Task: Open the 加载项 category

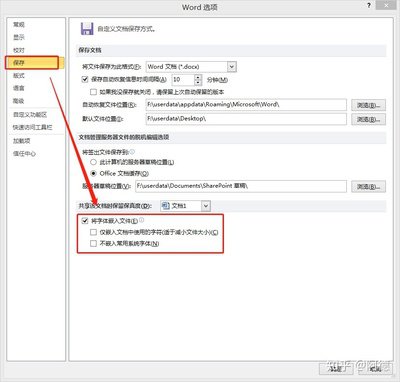Action: (x=22, y=141)
